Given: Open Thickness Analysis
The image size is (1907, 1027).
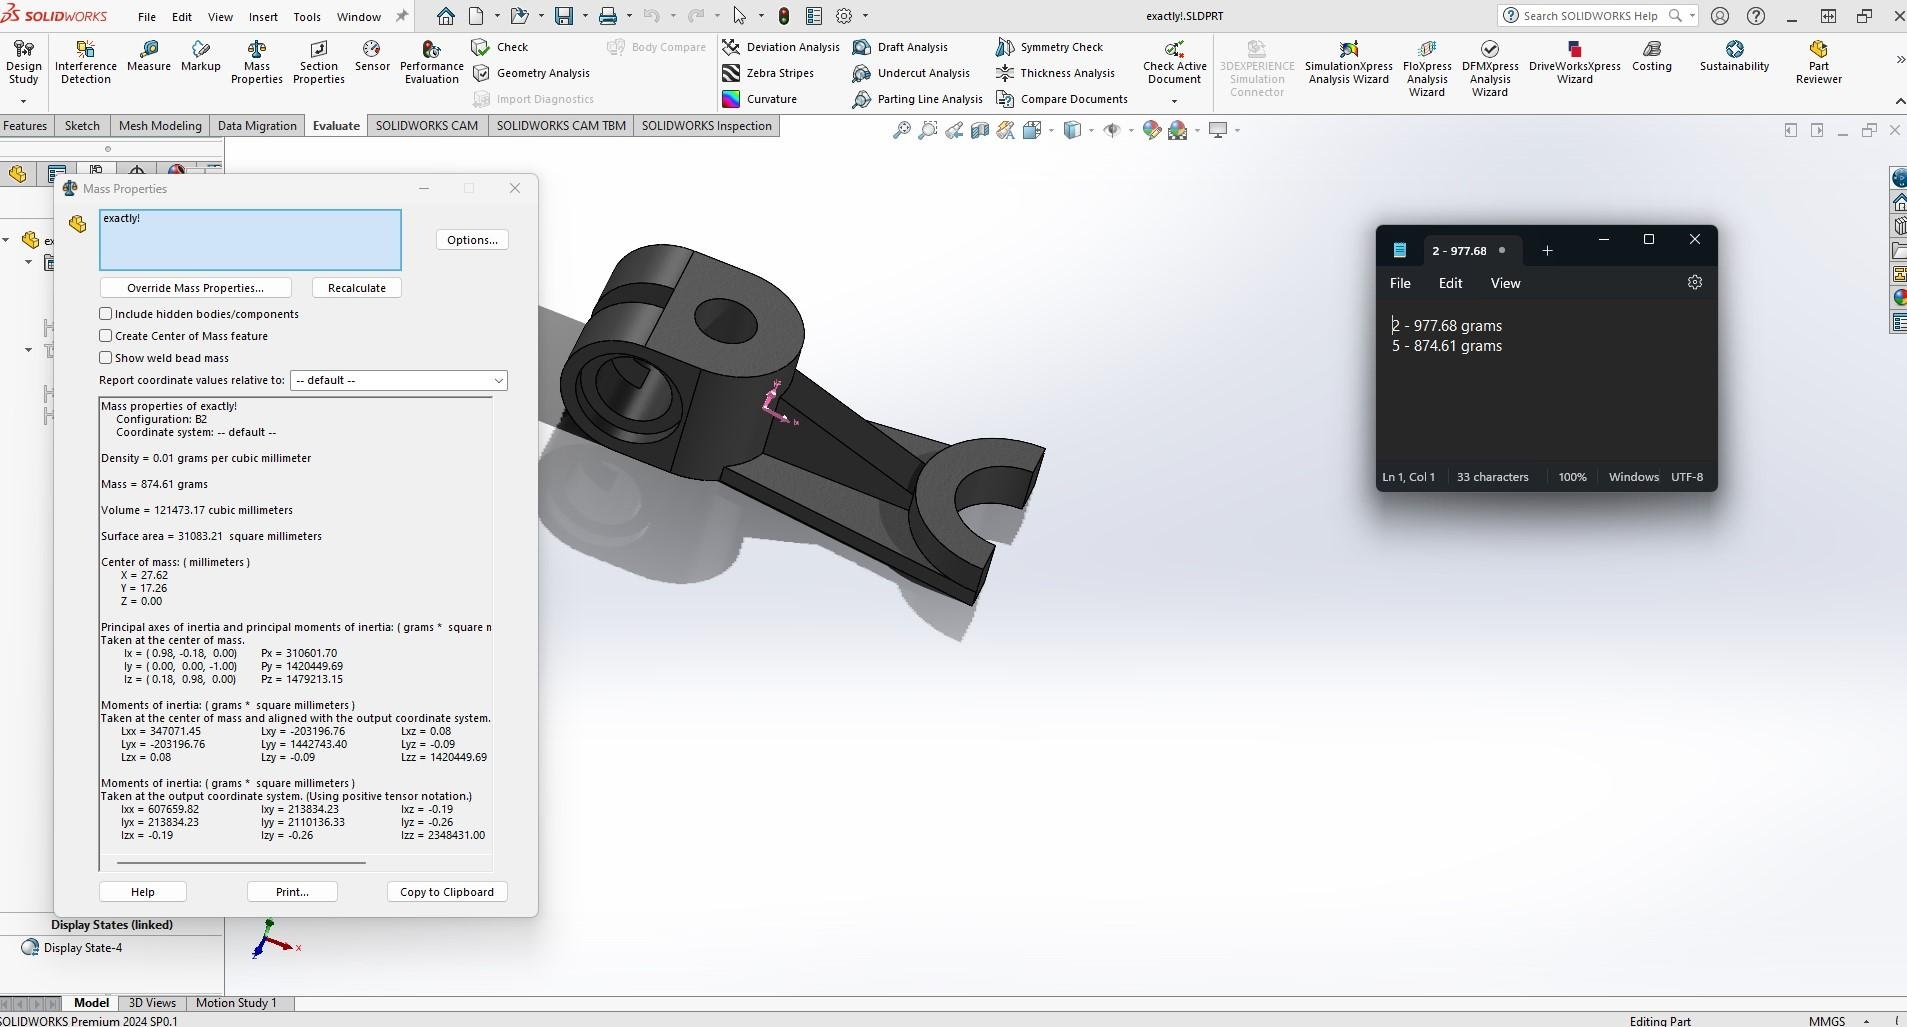Looking at the screenshot, I should pos(1055,73).
